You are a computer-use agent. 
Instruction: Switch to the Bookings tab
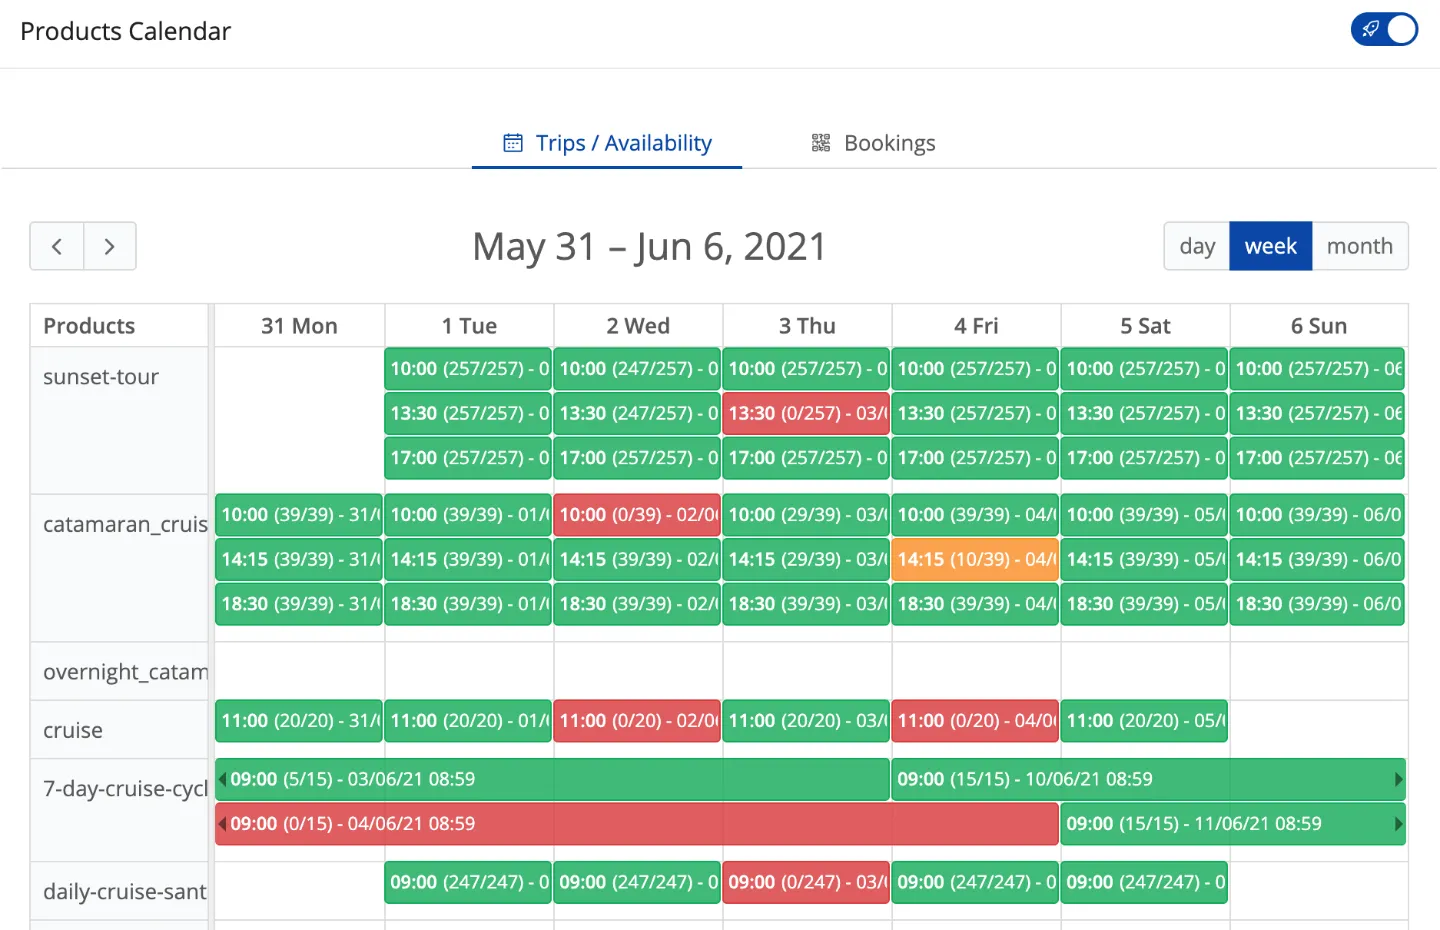(874, 143)
